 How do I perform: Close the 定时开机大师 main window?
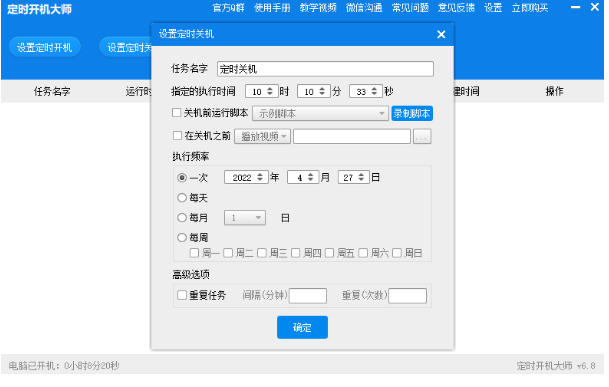(595, 7)
